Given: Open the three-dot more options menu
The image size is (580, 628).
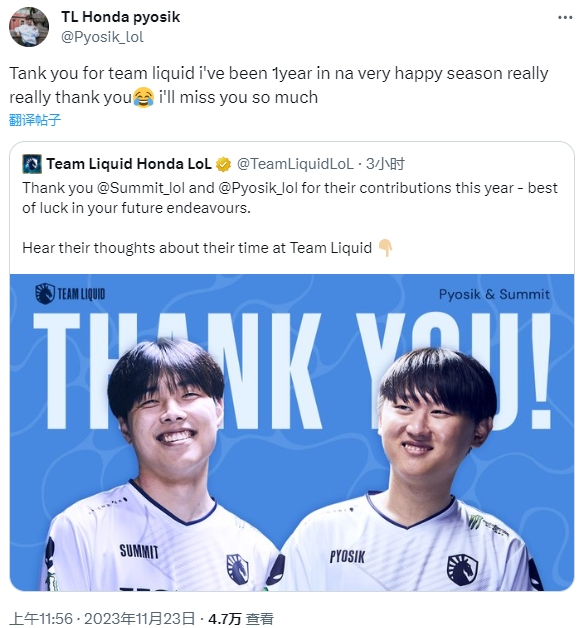Looking at the screenshot, I should (x=565, y=18).
